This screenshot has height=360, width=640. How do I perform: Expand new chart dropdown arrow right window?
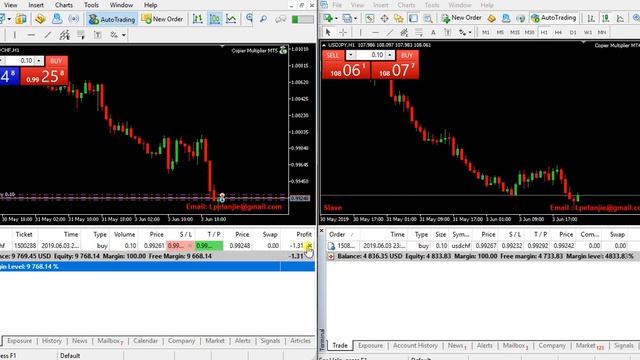pos(336,18)
